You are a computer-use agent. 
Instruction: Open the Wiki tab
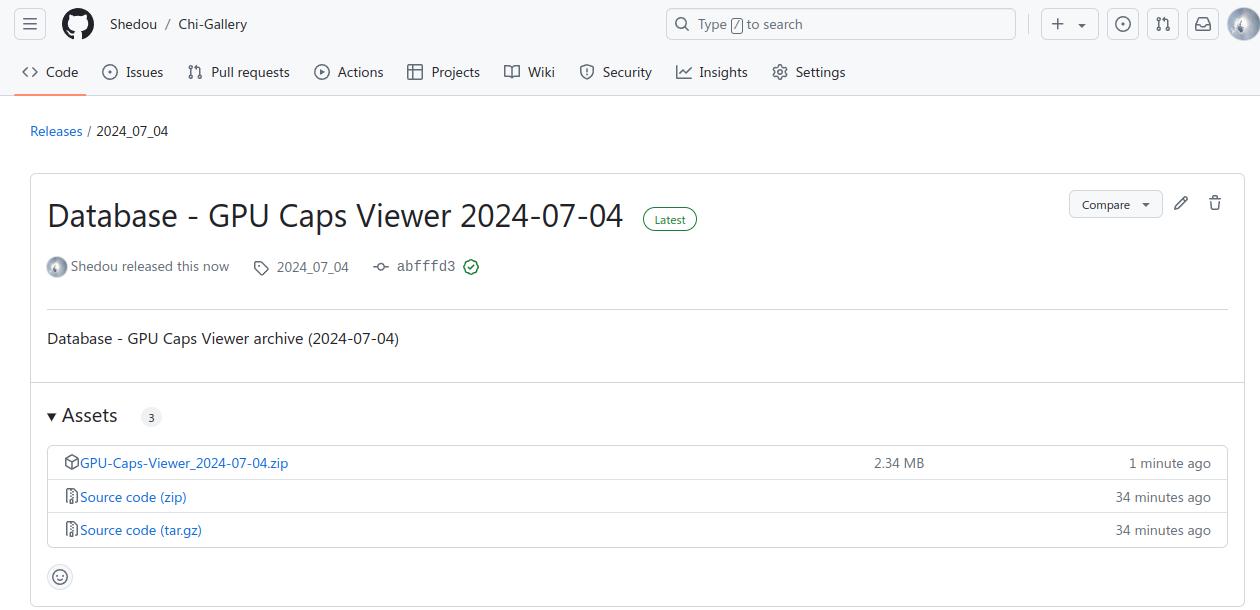[529, 72]
